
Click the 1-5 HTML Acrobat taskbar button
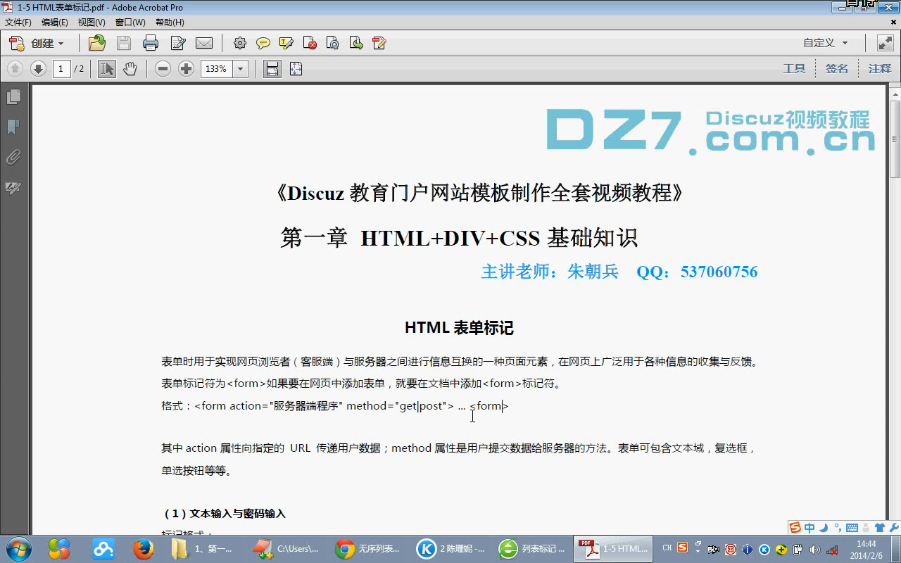point(614,549)
